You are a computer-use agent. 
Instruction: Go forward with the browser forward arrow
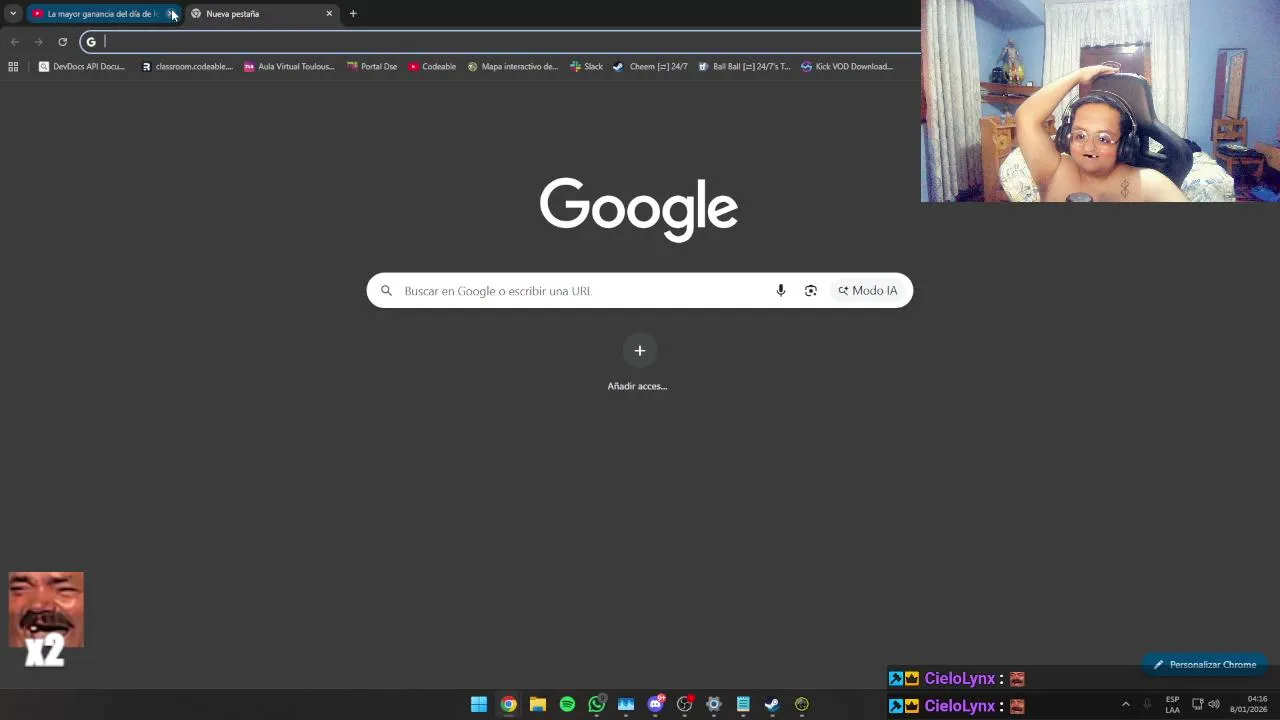(x=38, y=42)
